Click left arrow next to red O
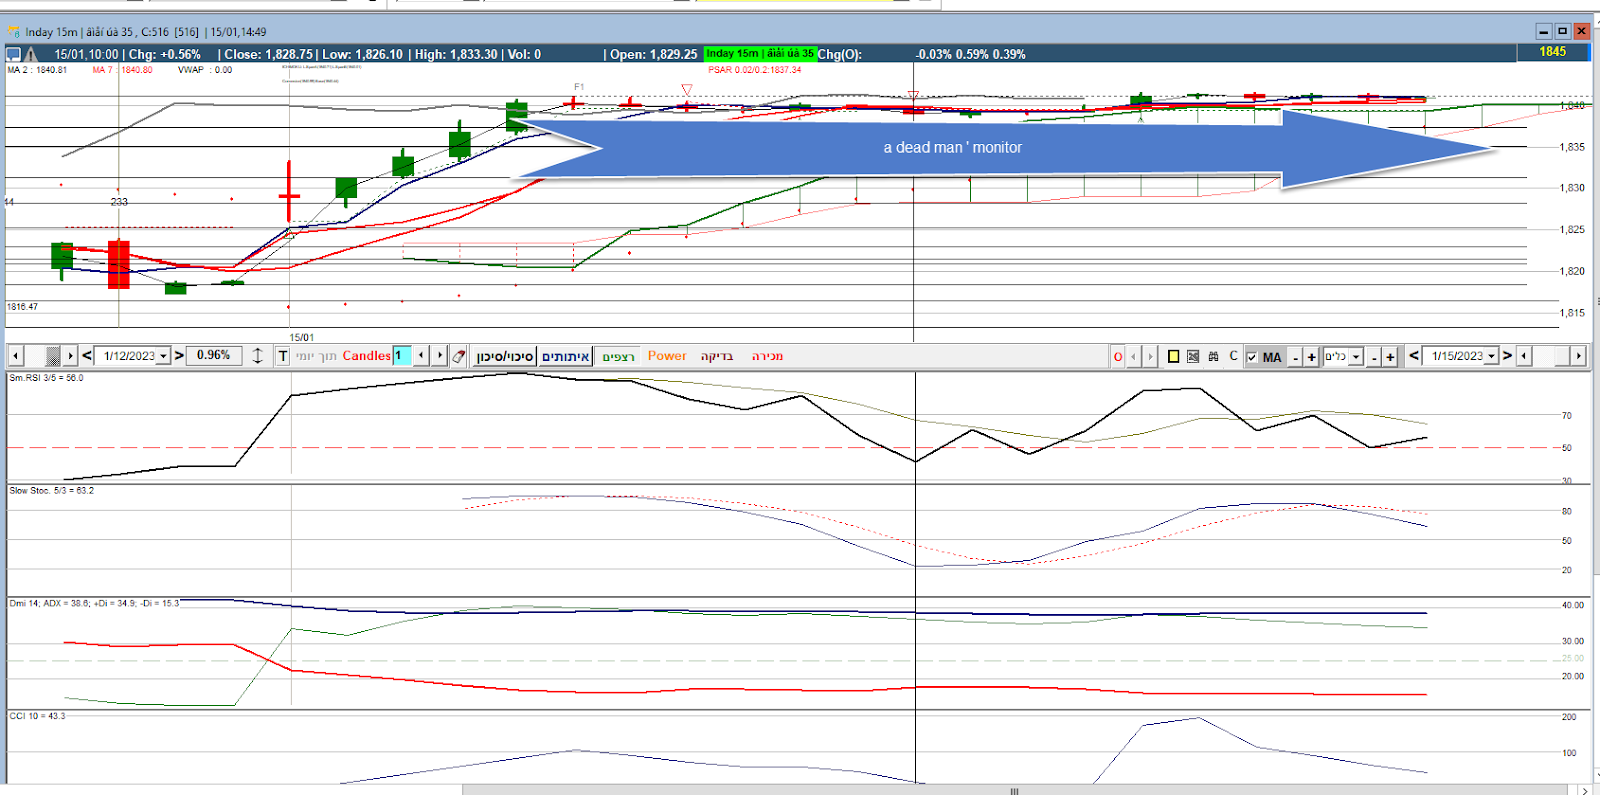 click(x=1133, y=357)
